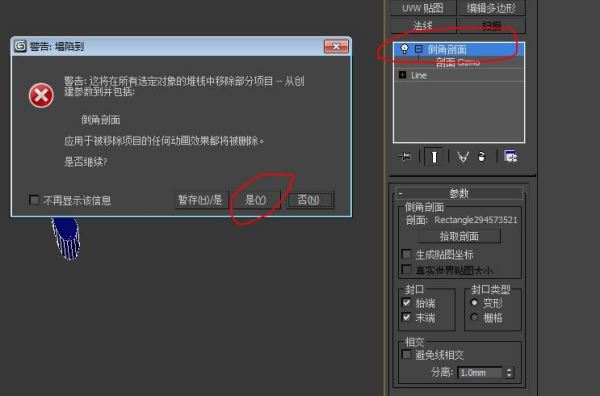The height and width of the screenshot is (396, 600).
Task: Click Remove Modifier from stack icon
Action: click(482, 156)
